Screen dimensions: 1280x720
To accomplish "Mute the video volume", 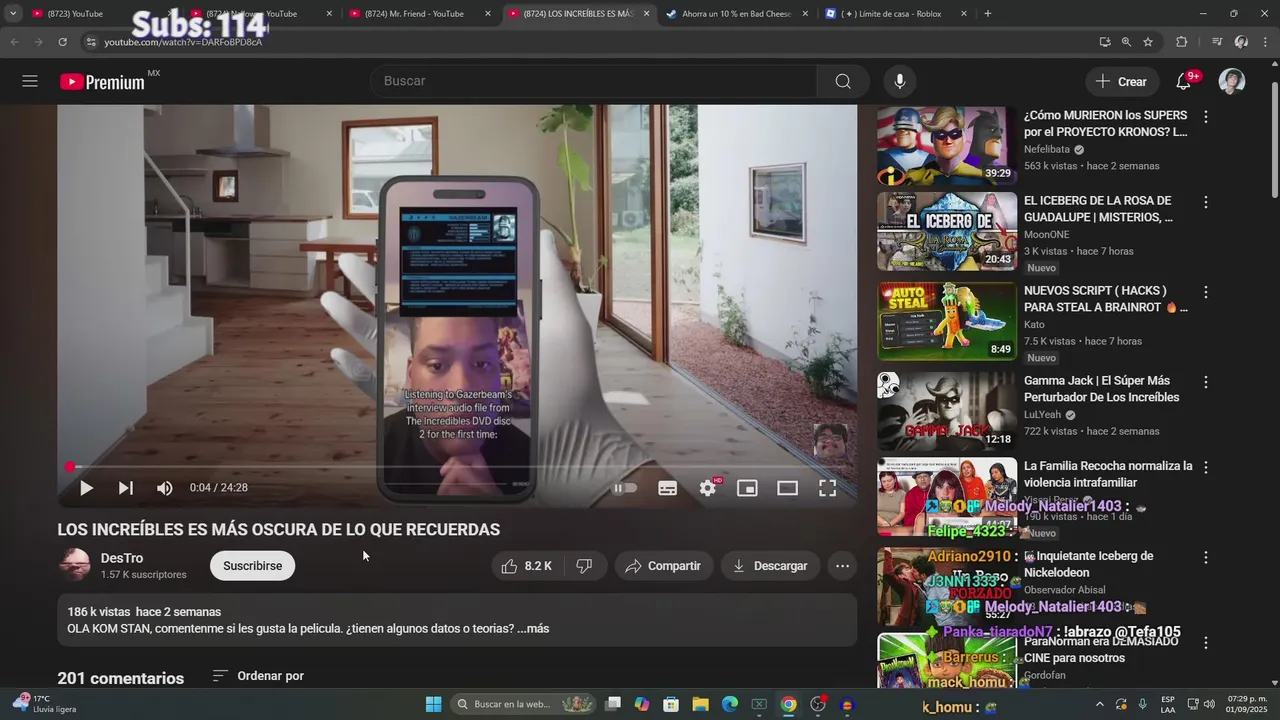I will pos(165,488).
